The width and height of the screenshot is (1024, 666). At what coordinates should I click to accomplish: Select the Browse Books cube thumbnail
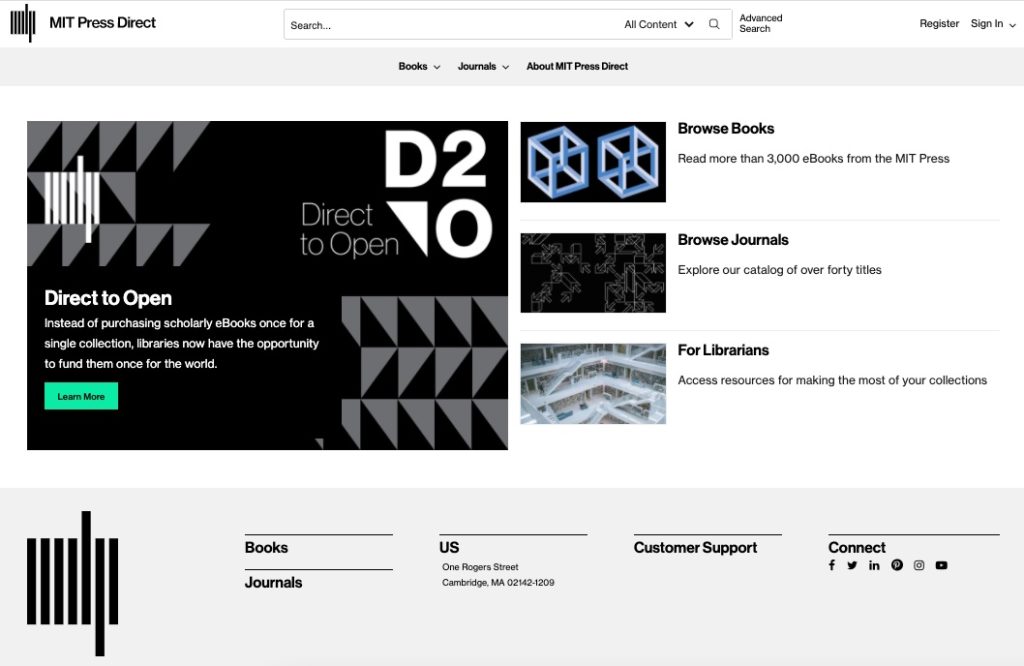click(593, 162)
